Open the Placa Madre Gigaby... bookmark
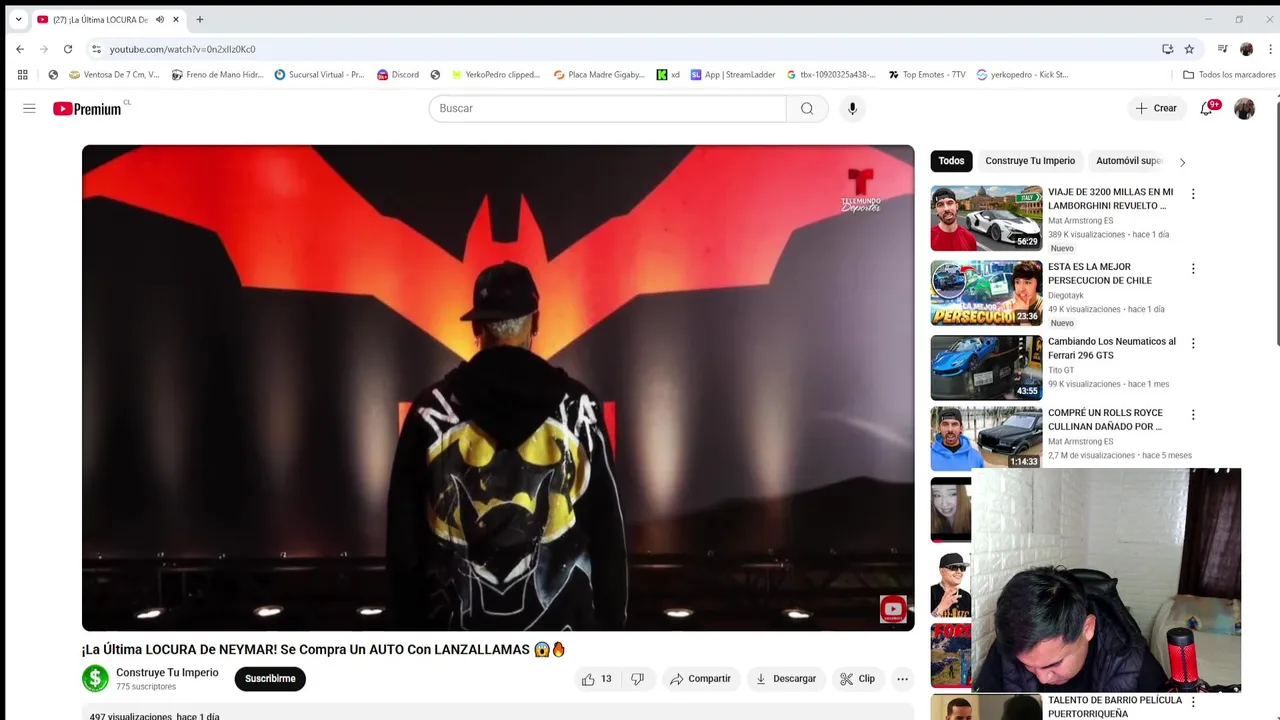The height and width of the screenshot is (720, 1280). [599, 74]
